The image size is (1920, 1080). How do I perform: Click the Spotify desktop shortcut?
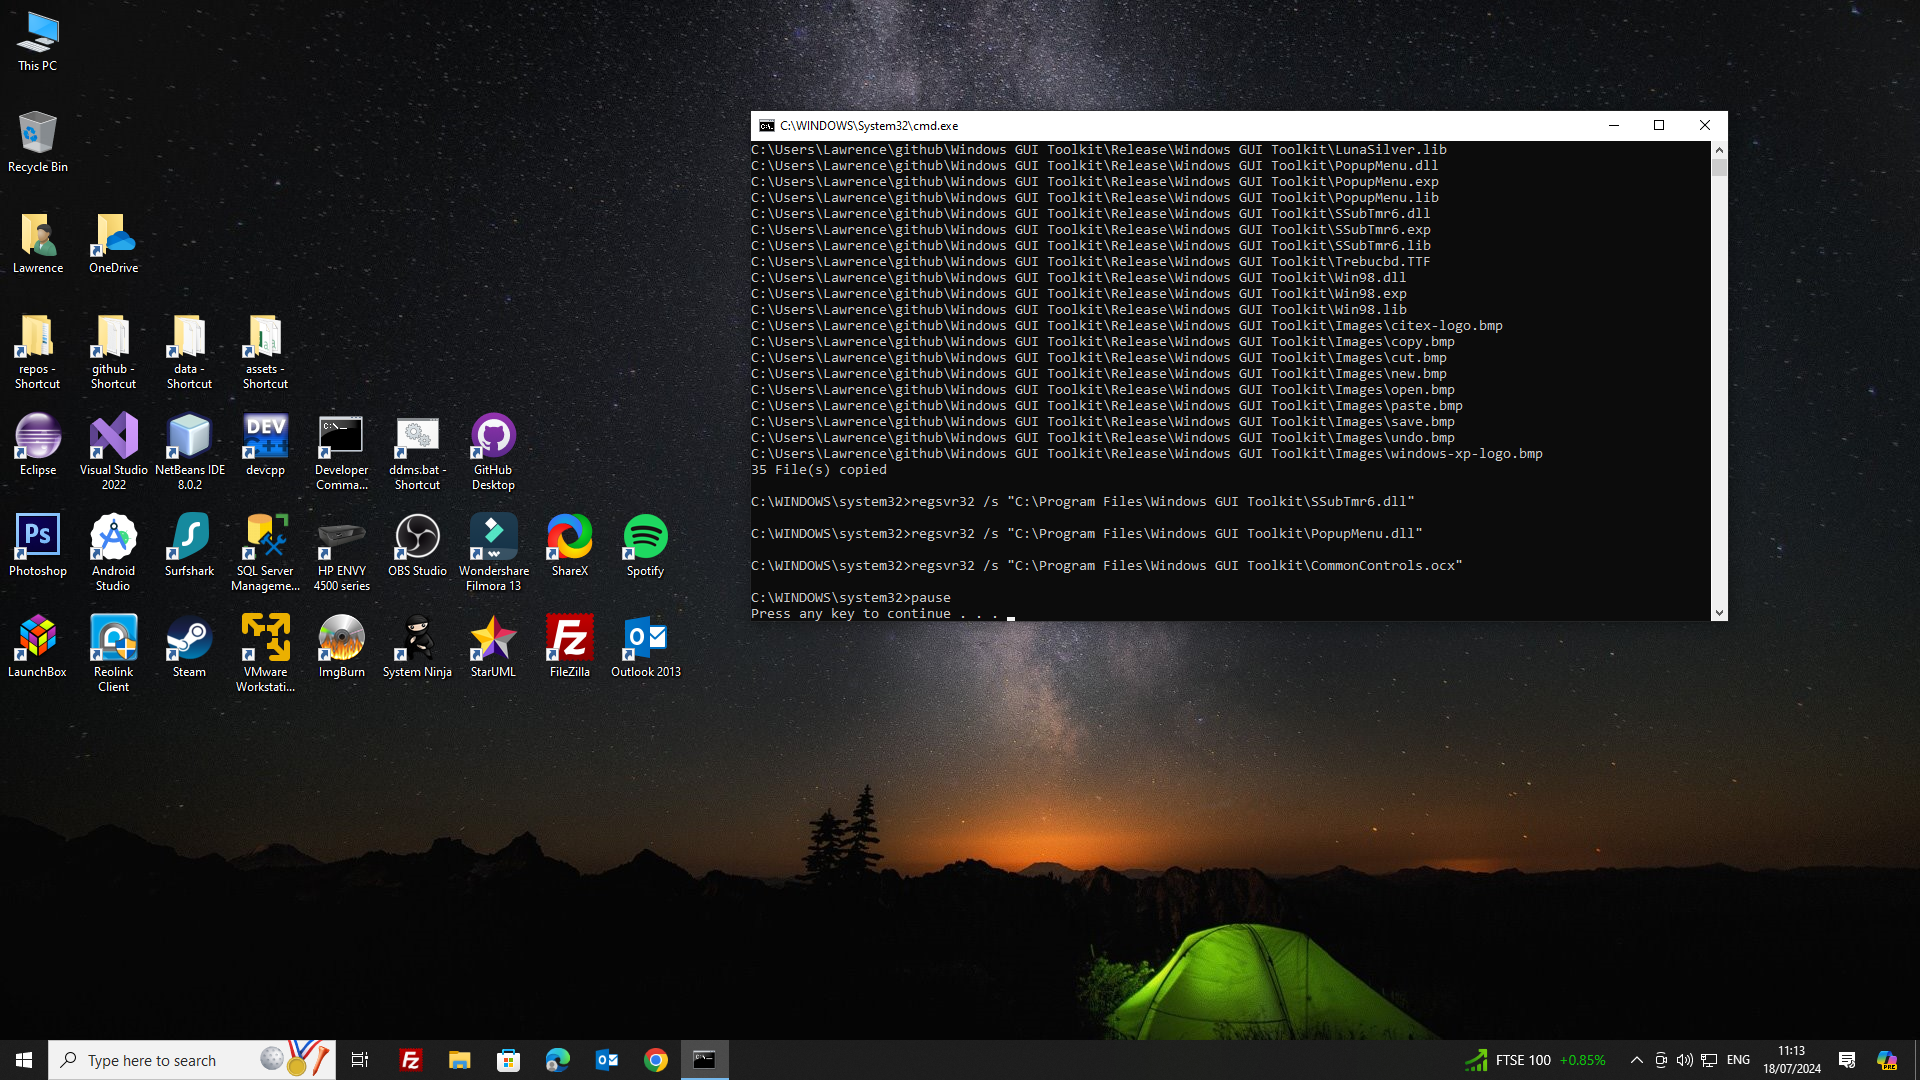click(x=645, y=537)
